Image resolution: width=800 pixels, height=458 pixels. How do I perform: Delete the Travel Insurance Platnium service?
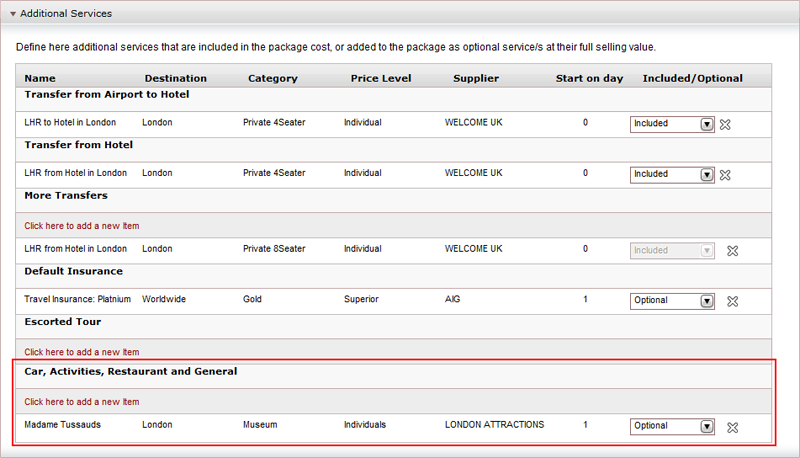733,301
